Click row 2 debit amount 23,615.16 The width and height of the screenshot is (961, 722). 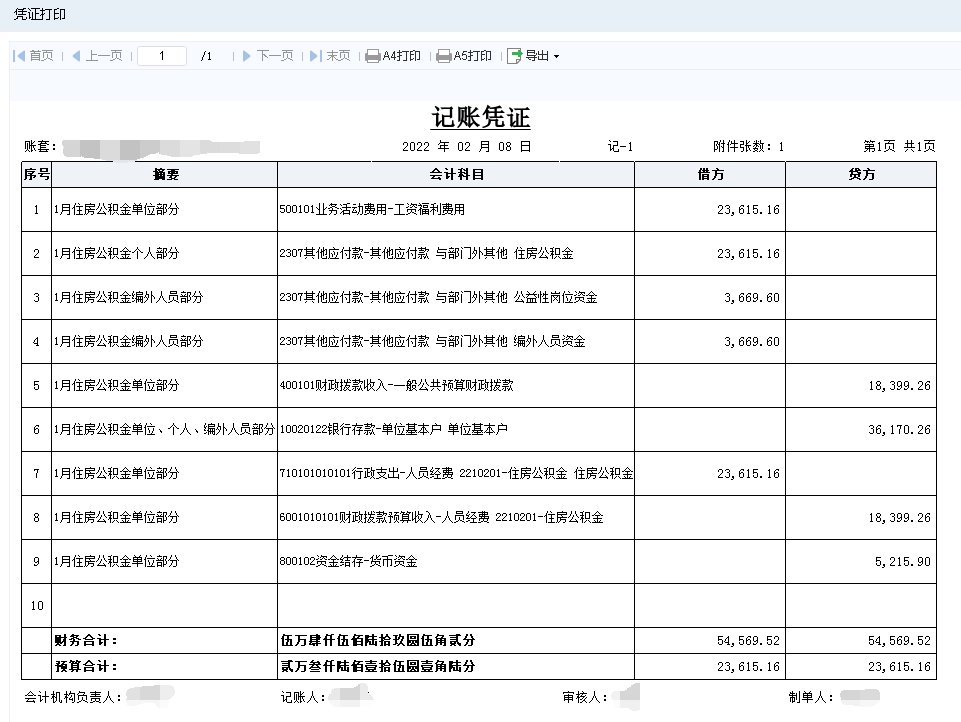[748, 254]
